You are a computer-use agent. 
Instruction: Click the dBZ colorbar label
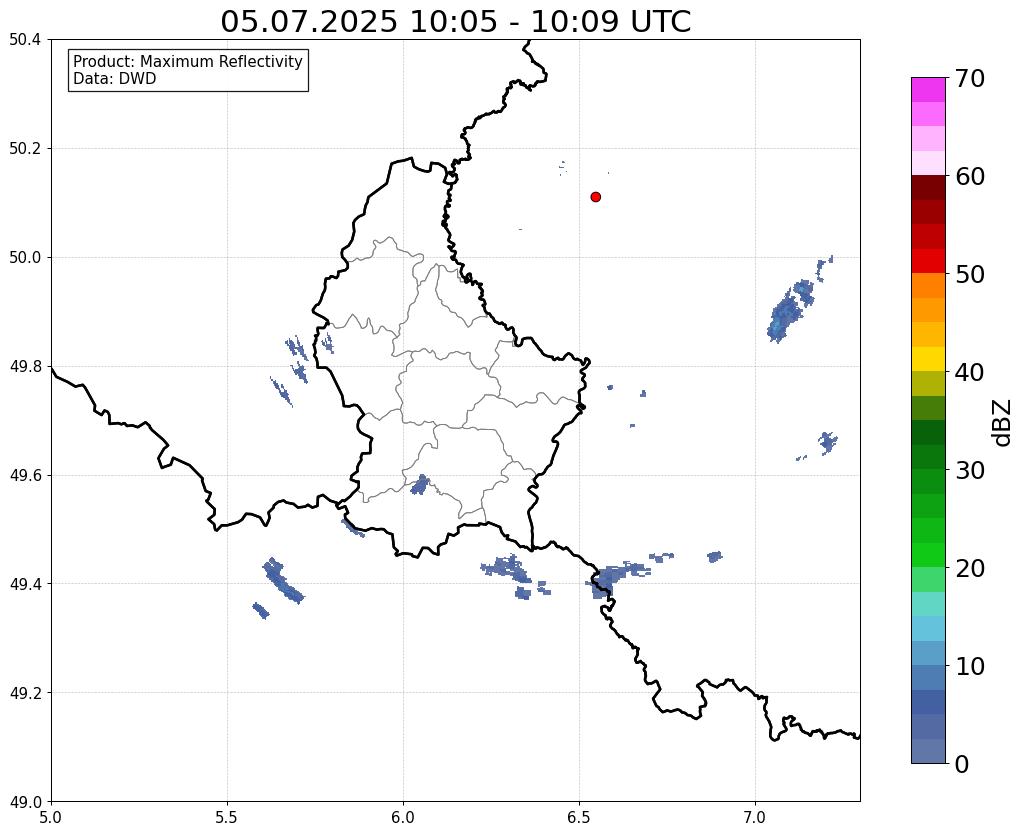point(1003,423)
